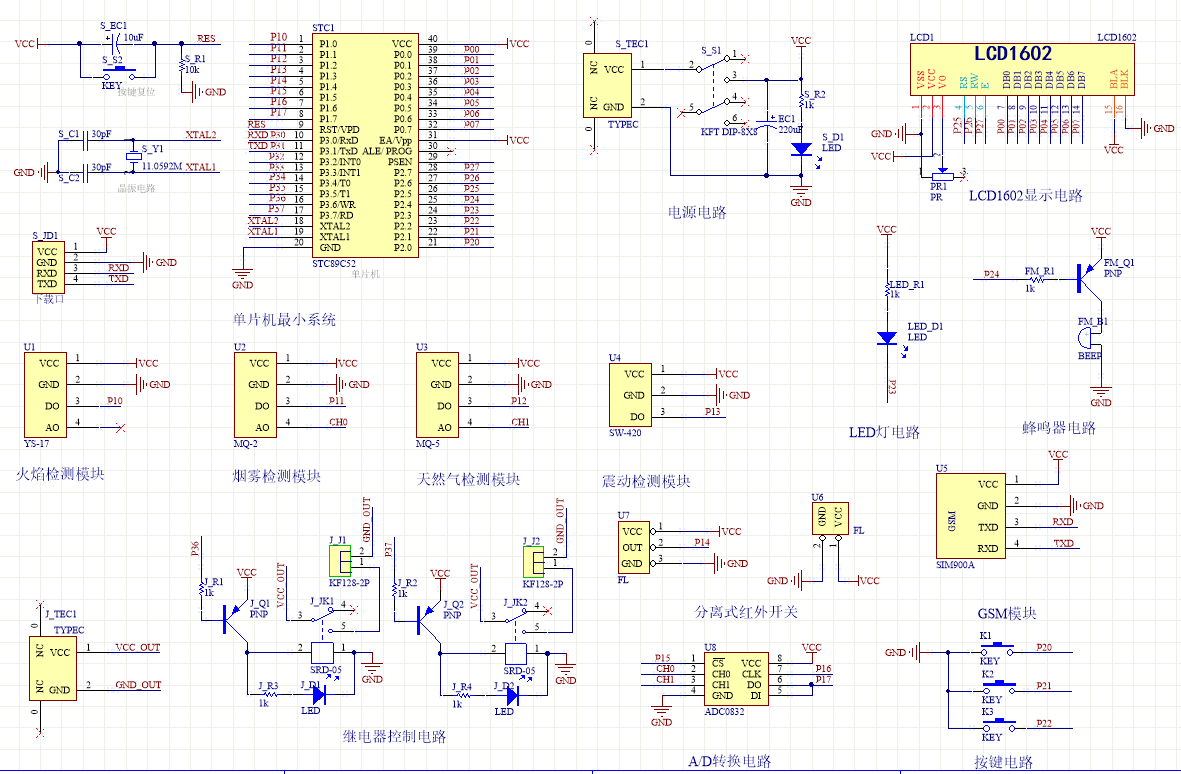Viewport: 1181px width, 774px height.
Task: Select the J_JK1 SRD-05 relay coil box
Action: click(322, 653)
